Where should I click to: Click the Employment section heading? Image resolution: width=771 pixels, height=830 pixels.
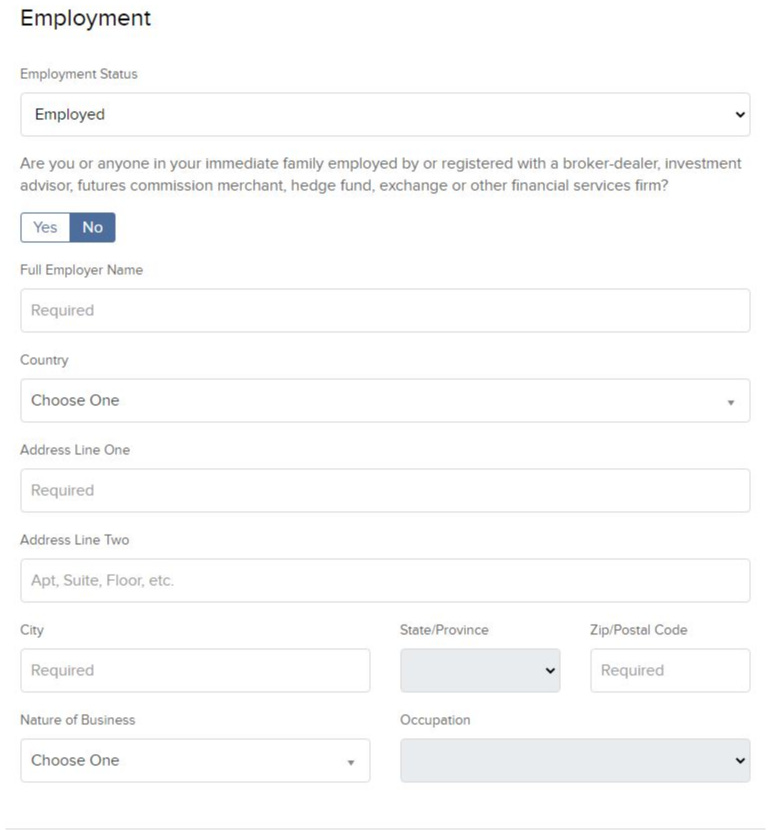coord(86,19)
